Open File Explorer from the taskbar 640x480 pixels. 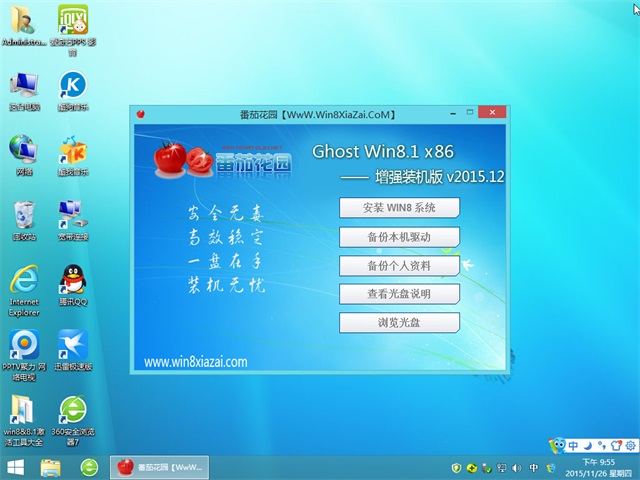coord(50,467)
